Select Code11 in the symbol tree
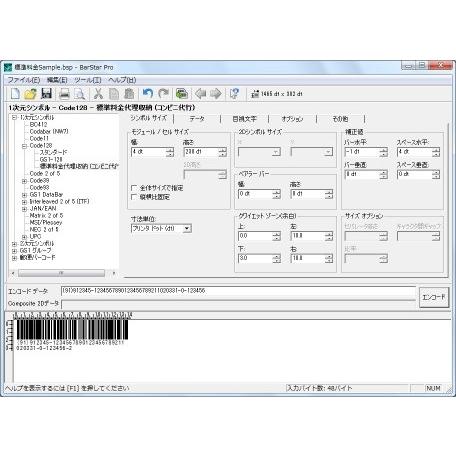456x456 pixels. point(39,138)
